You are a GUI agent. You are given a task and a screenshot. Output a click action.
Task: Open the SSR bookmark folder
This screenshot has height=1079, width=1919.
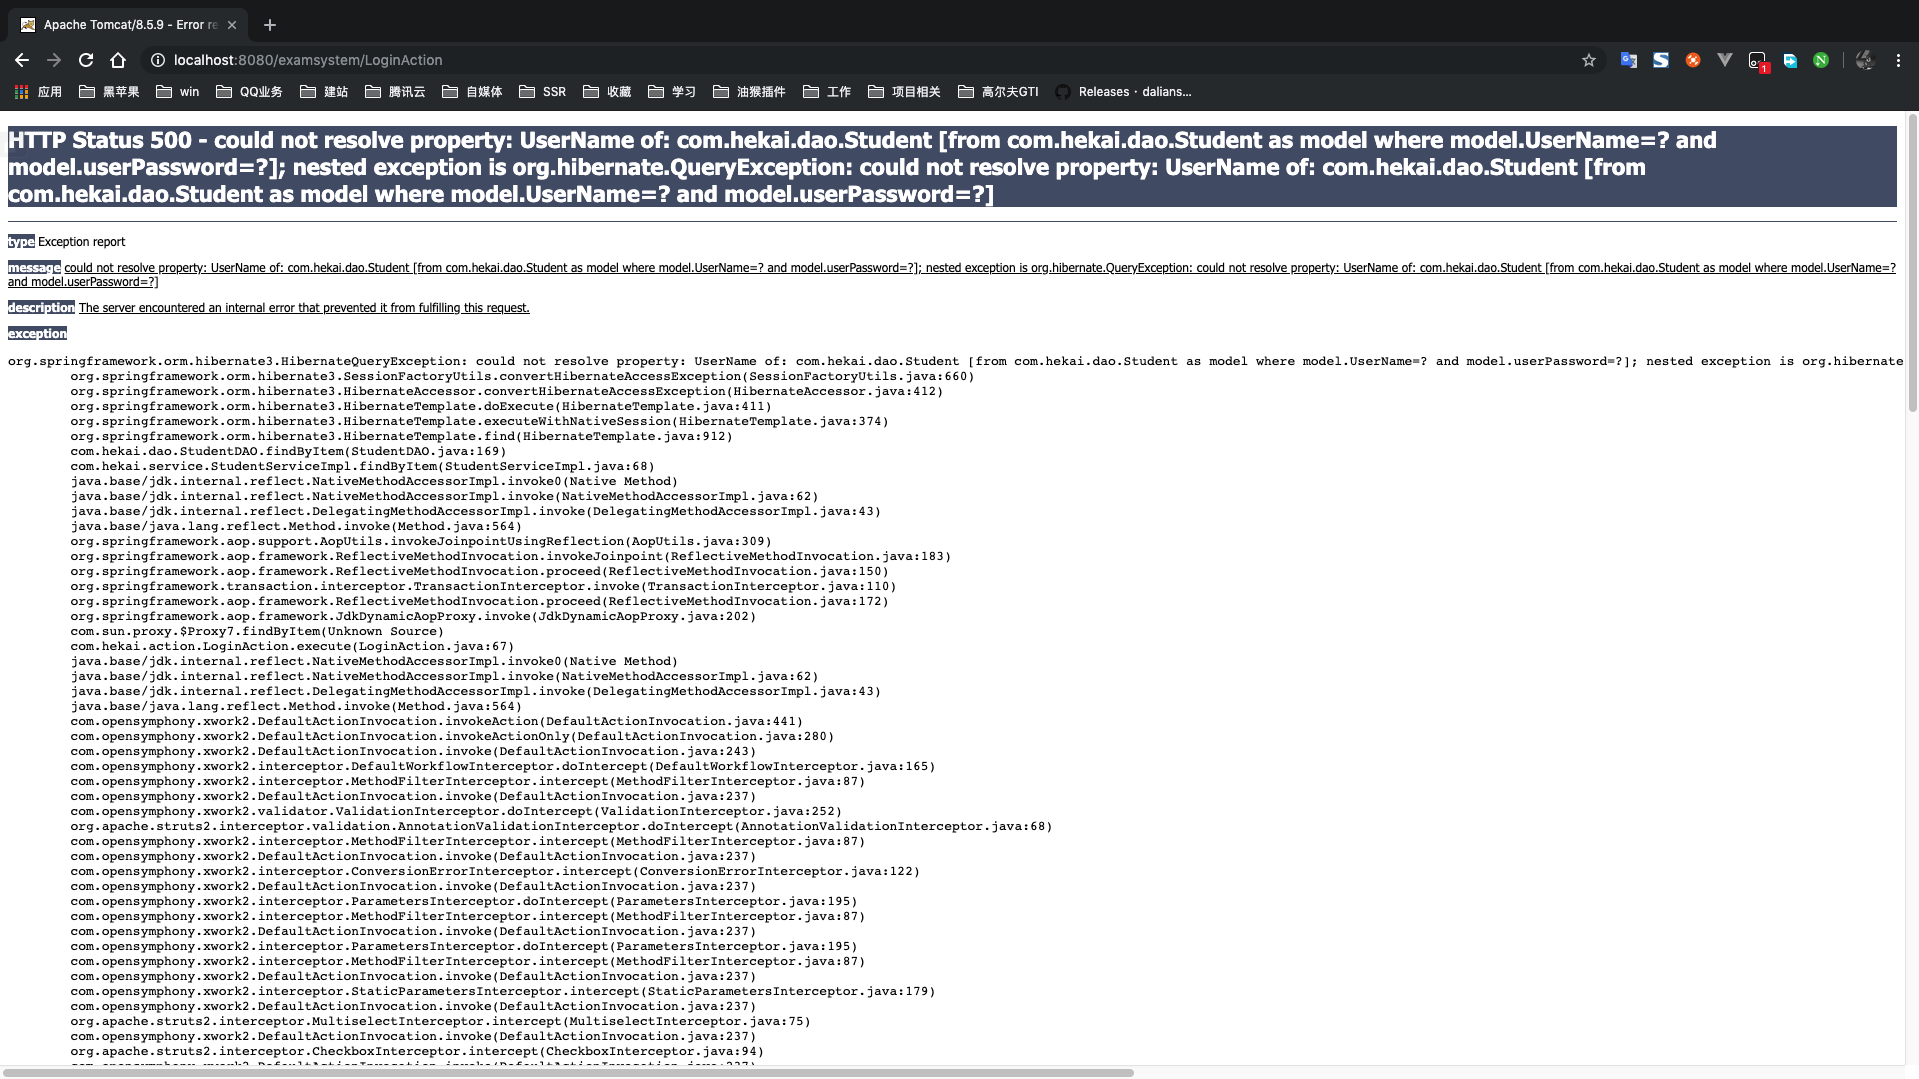543,92
